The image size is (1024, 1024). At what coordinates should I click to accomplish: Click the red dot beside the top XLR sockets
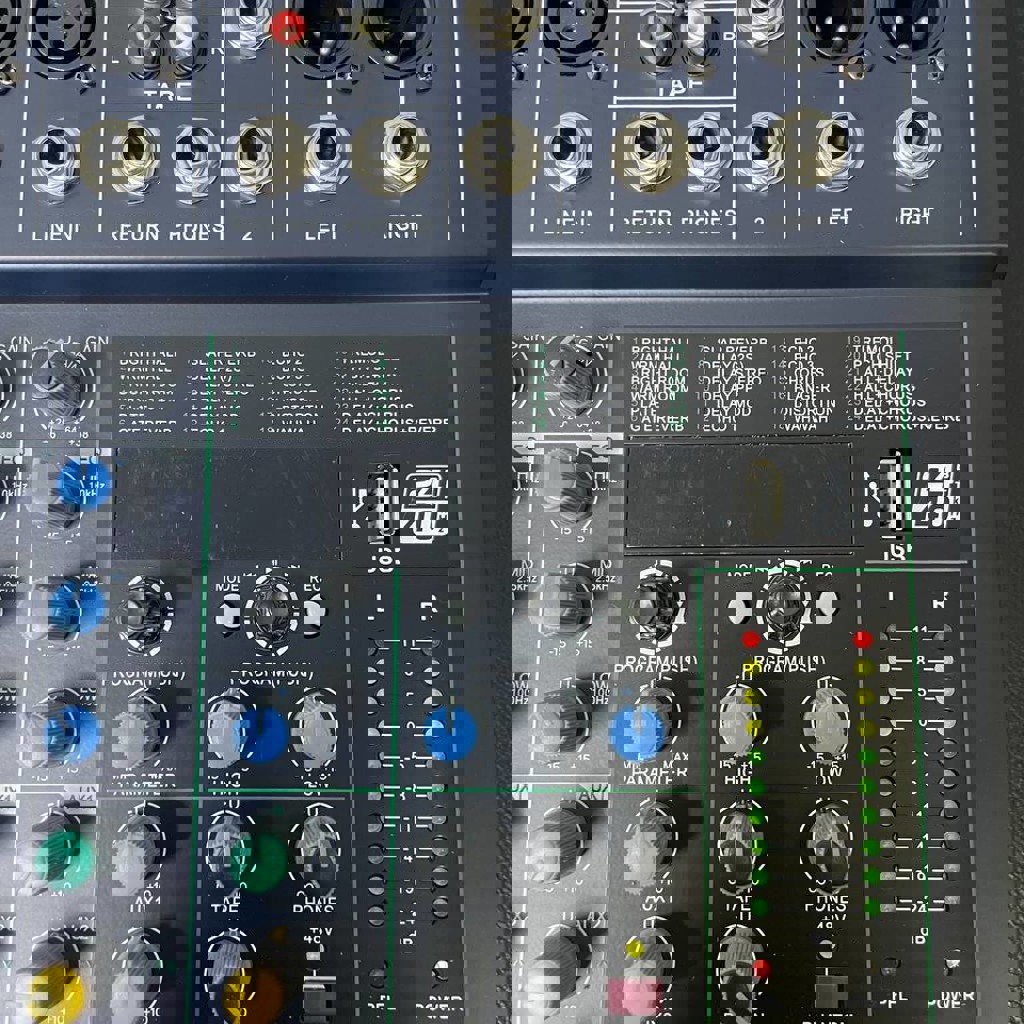(x=287, y=28)
